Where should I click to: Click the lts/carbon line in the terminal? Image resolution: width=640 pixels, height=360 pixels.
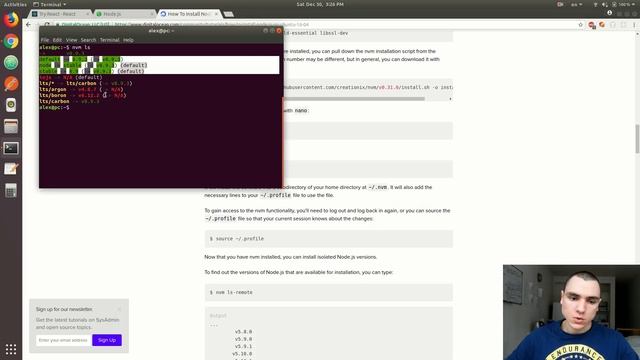click(70, 101)
